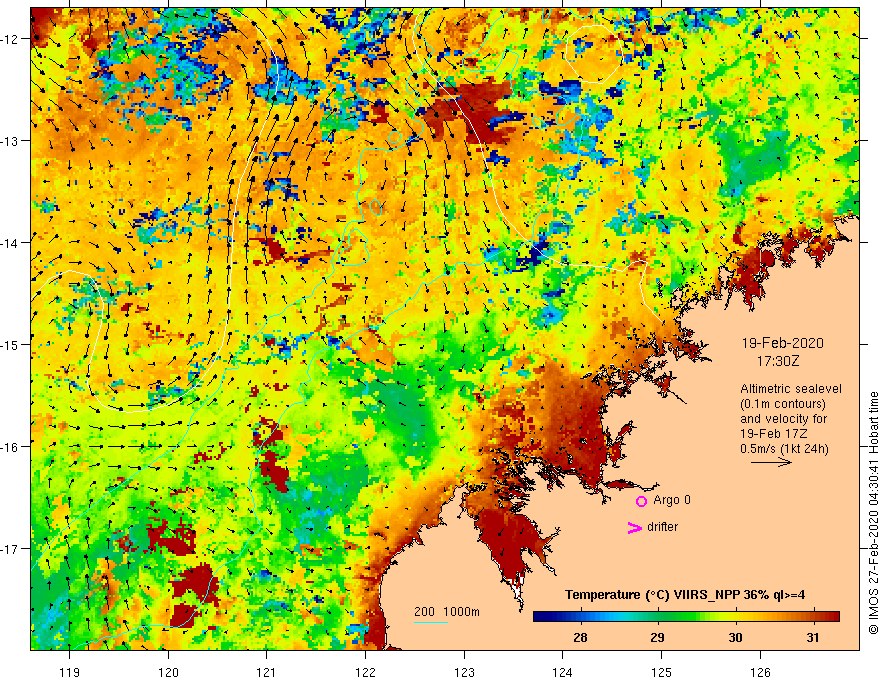Click the magenta drifter arrowhead symbol
The height and width of the screenshot is (680, 880).
tap(635, 527)
